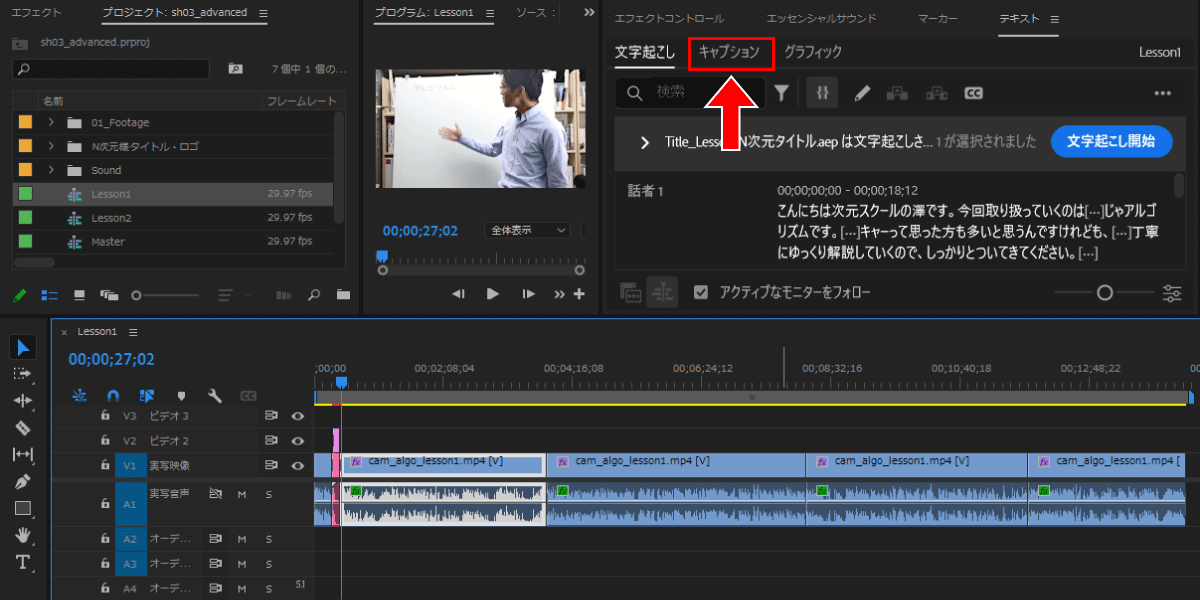Click the filter funnel in Text panel
Image resolution: width=1200 pixels, height=600 pixels.
[781, 93]
